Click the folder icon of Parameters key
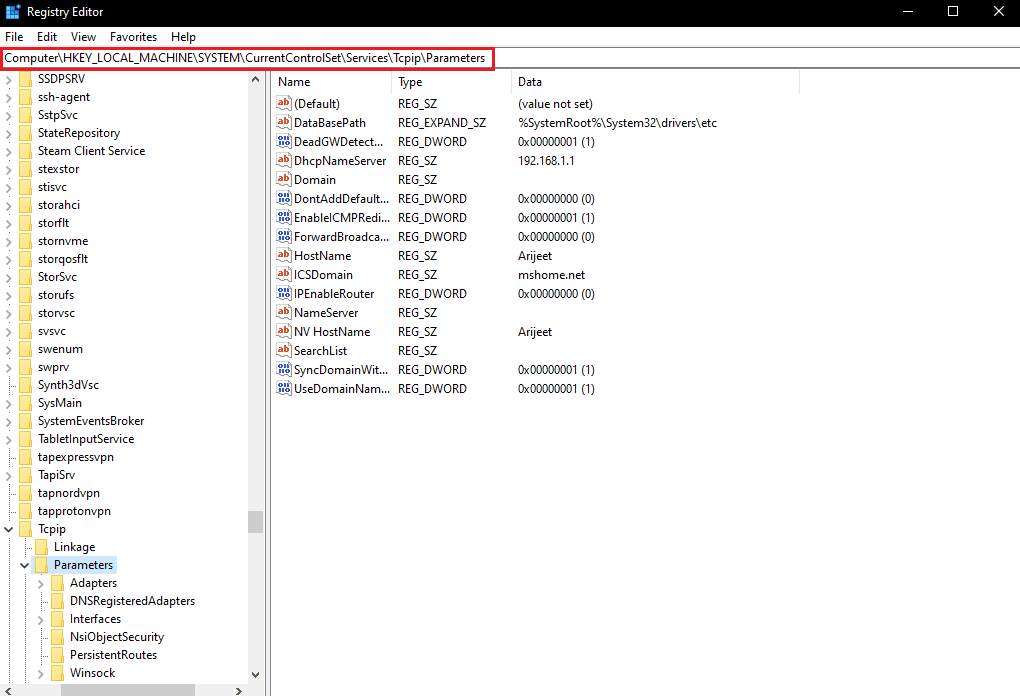The image size is (1020, 696). (x=42, y=565)
